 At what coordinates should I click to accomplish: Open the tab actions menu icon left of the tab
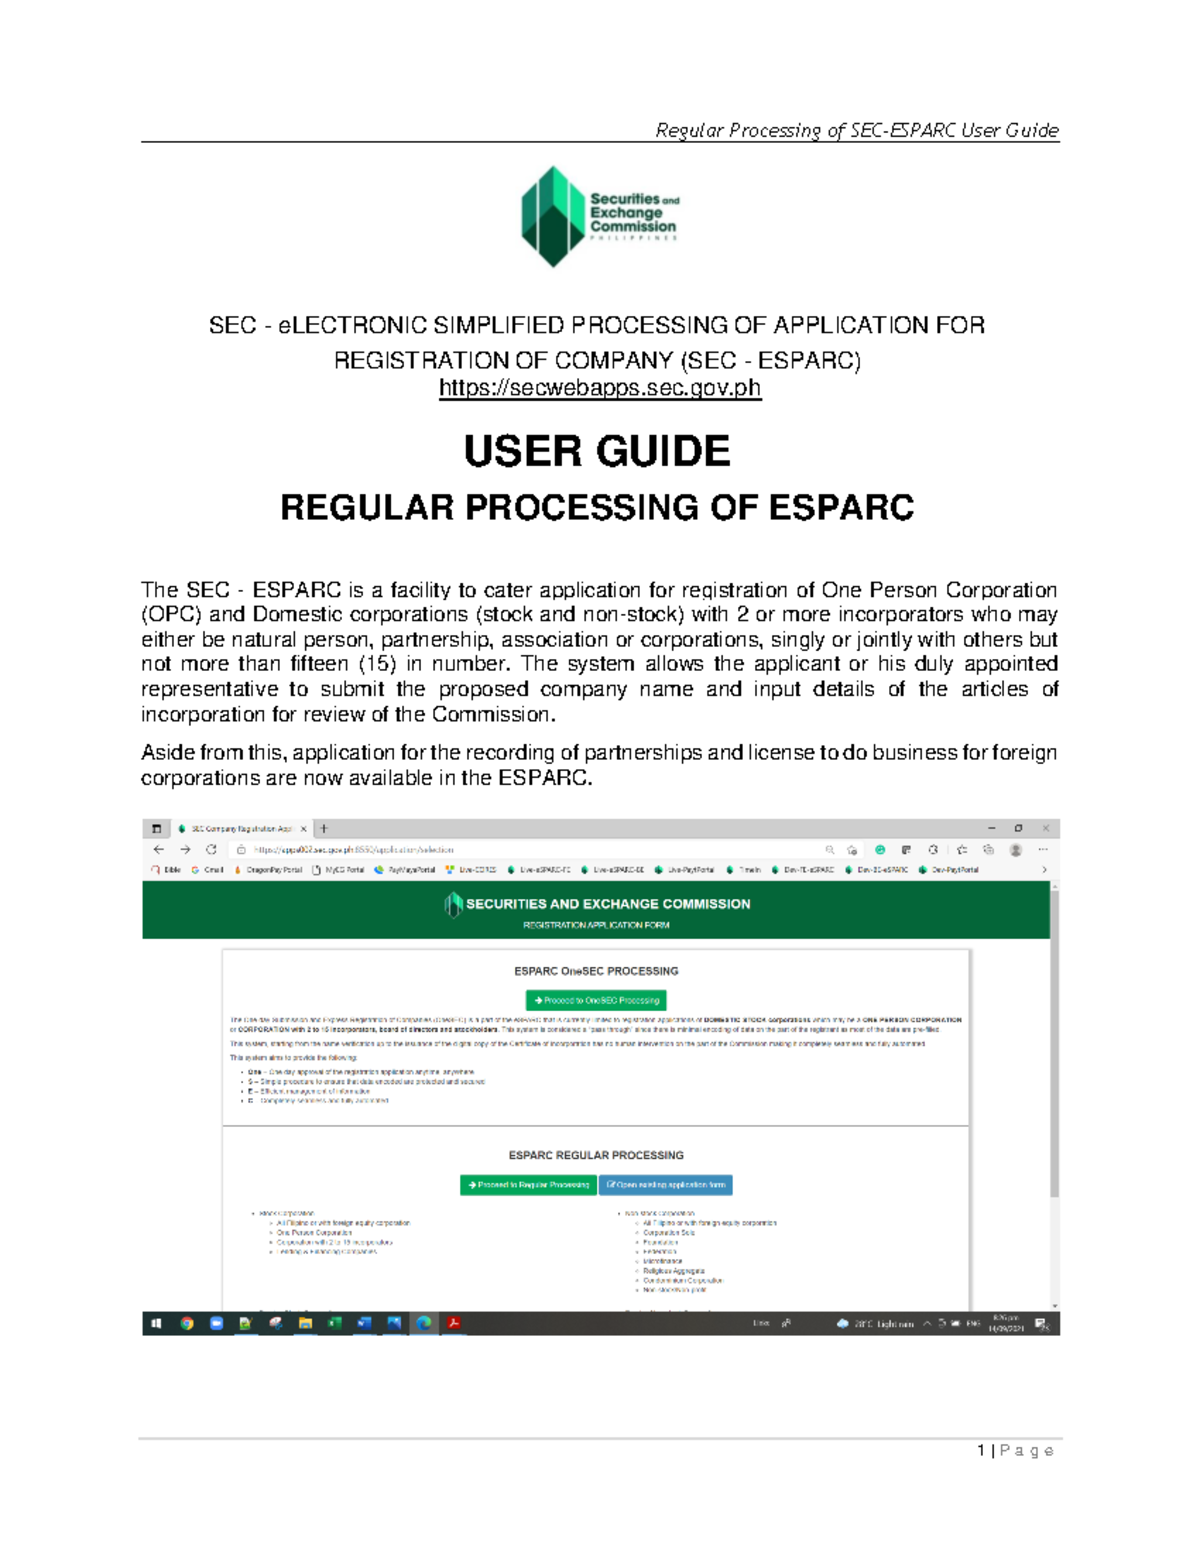156,829
